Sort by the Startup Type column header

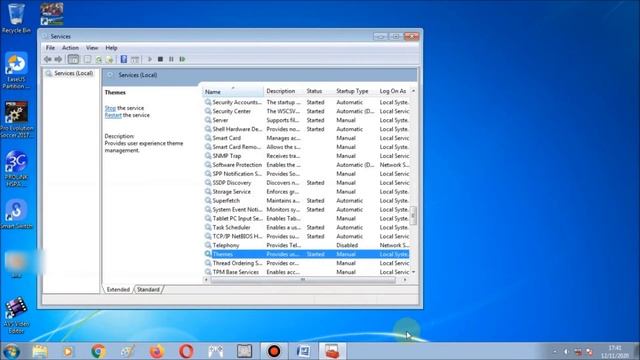[x=355, y=91]
